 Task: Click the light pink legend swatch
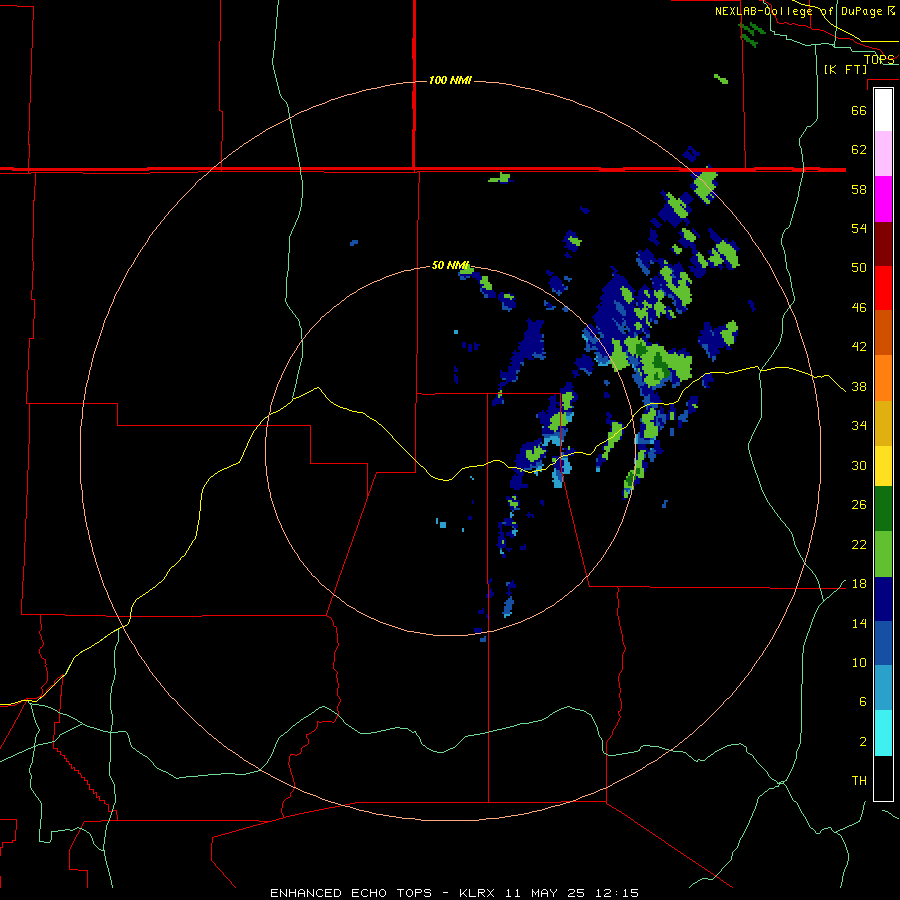883,154
